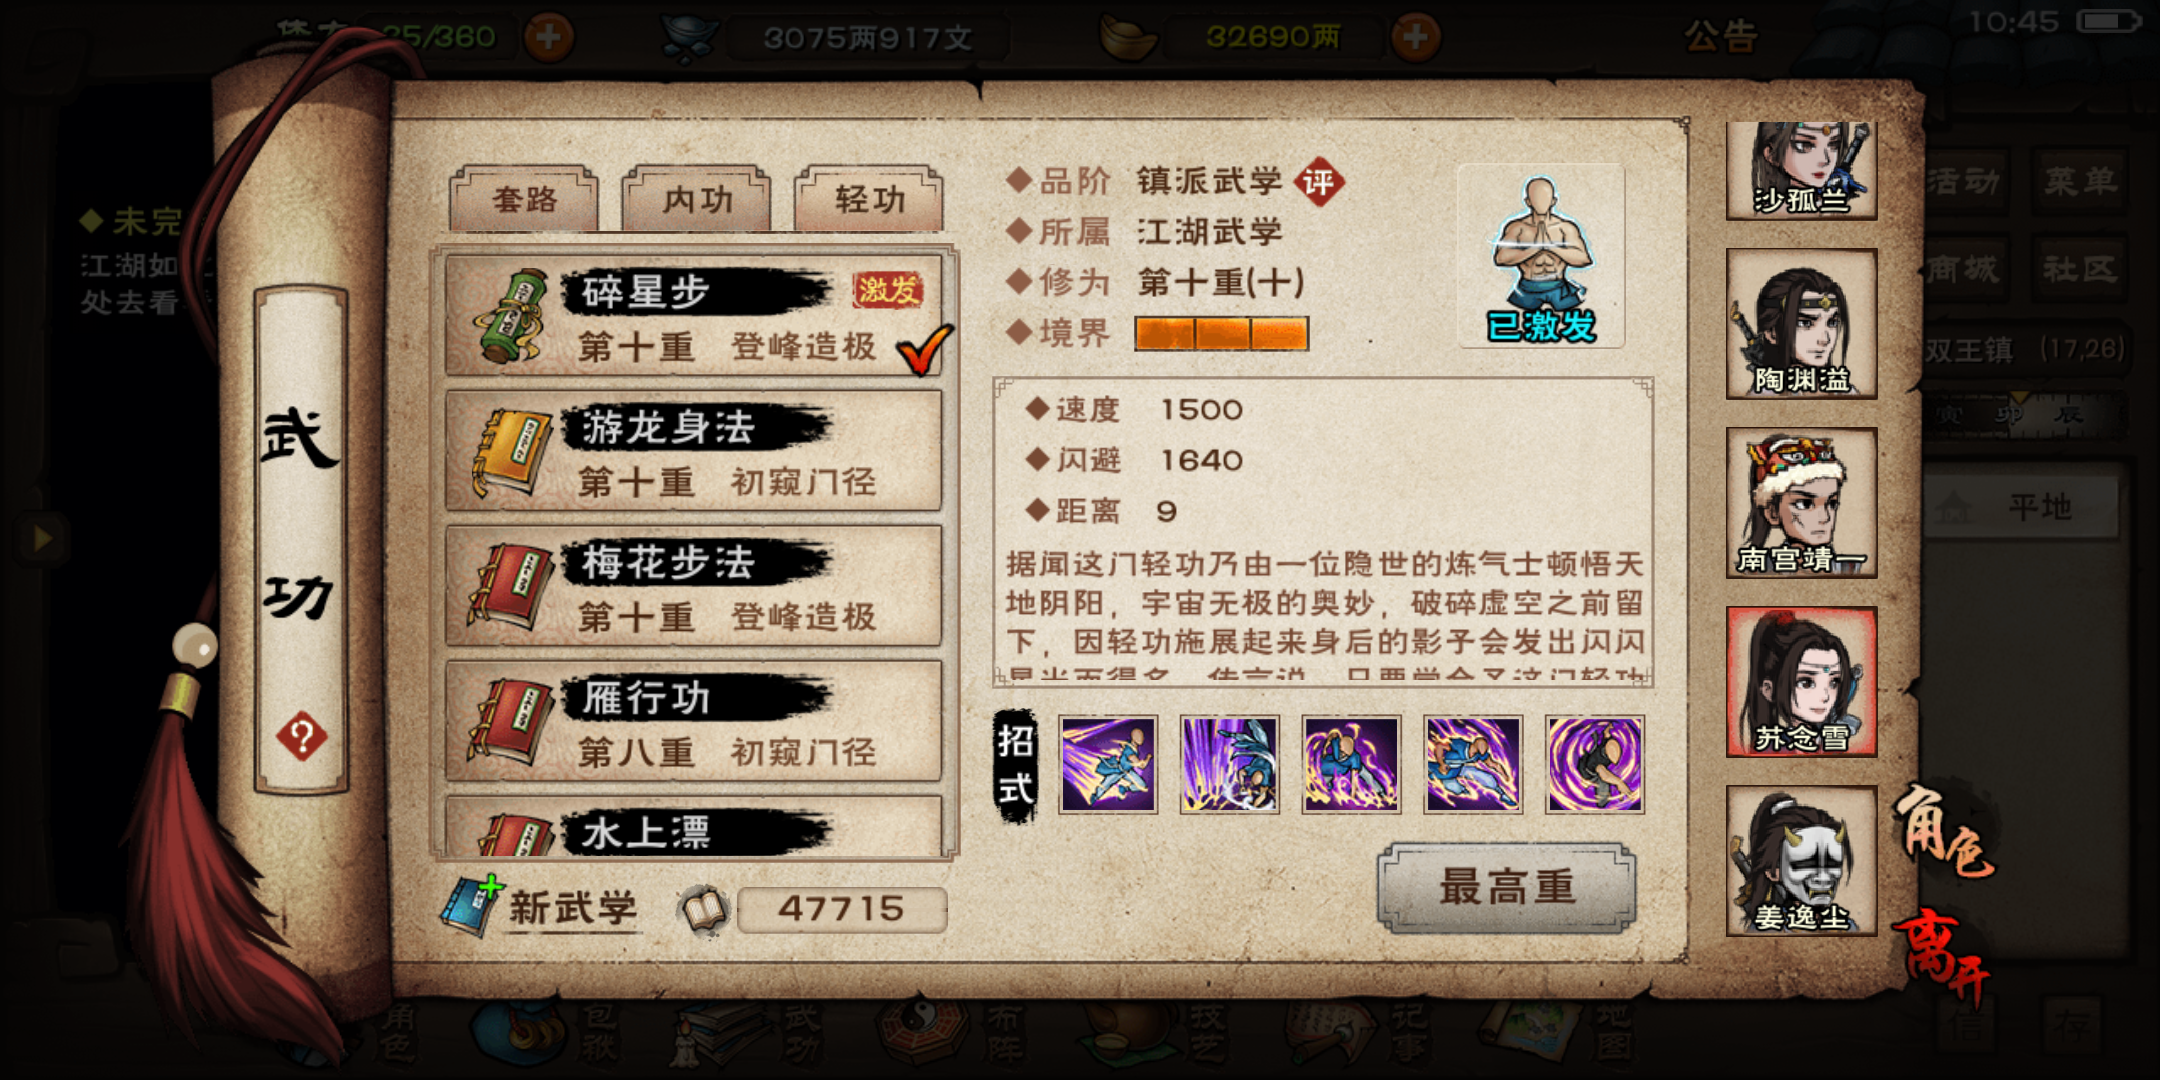The height and width of the screenshot is (1080, 2160).
Task: Click the 激发 activated tag on 碎星步
Action: (x=887, y=290)
